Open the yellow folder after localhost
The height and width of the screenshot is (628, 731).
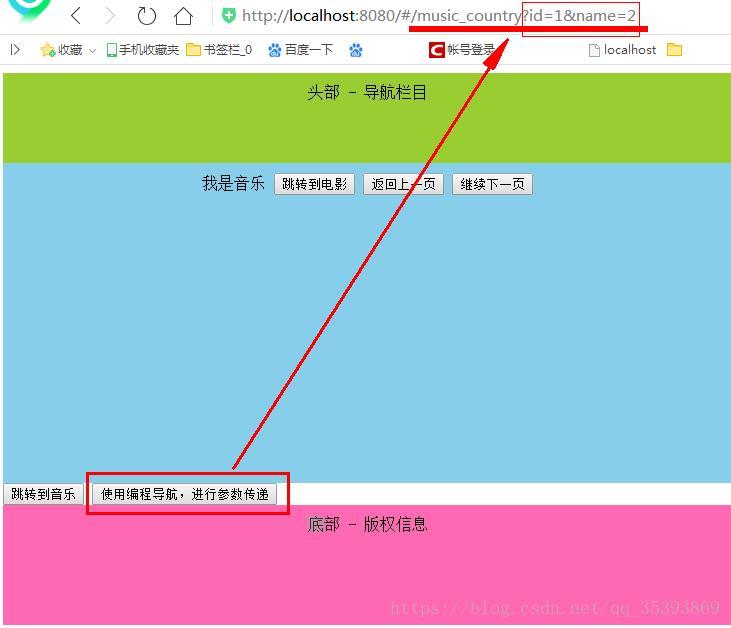[x=674, y=49]
